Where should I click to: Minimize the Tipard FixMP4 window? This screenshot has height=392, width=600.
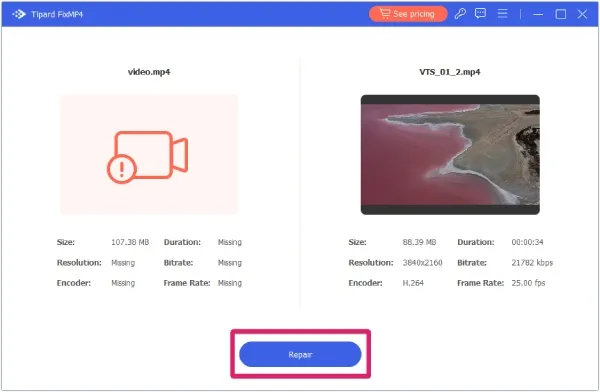[538, 15]
